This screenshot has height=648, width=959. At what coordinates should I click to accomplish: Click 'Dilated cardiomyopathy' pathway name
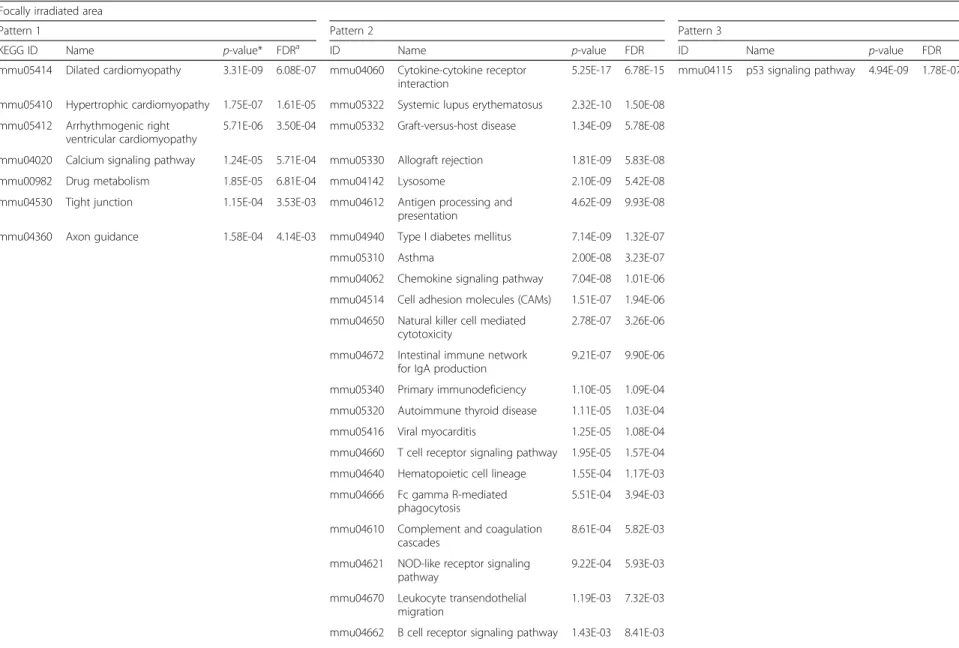coord(124,70)
